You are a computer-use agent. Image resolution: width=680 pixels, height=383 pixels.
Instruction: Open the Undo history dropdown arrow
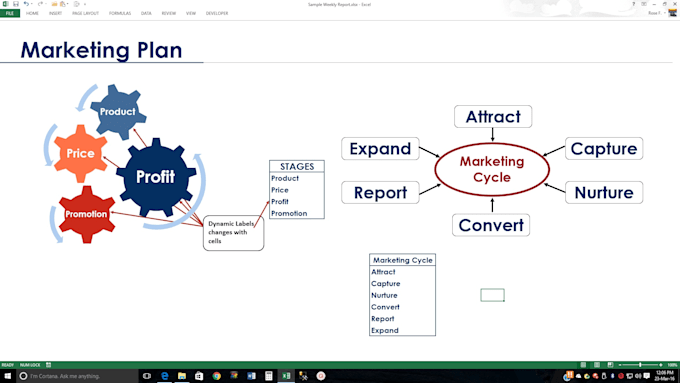[x=31, y=4]
